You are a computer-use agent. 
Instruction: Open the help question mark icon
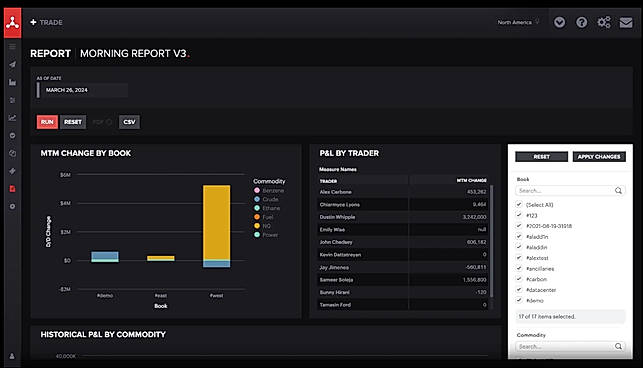pos(581,22)
